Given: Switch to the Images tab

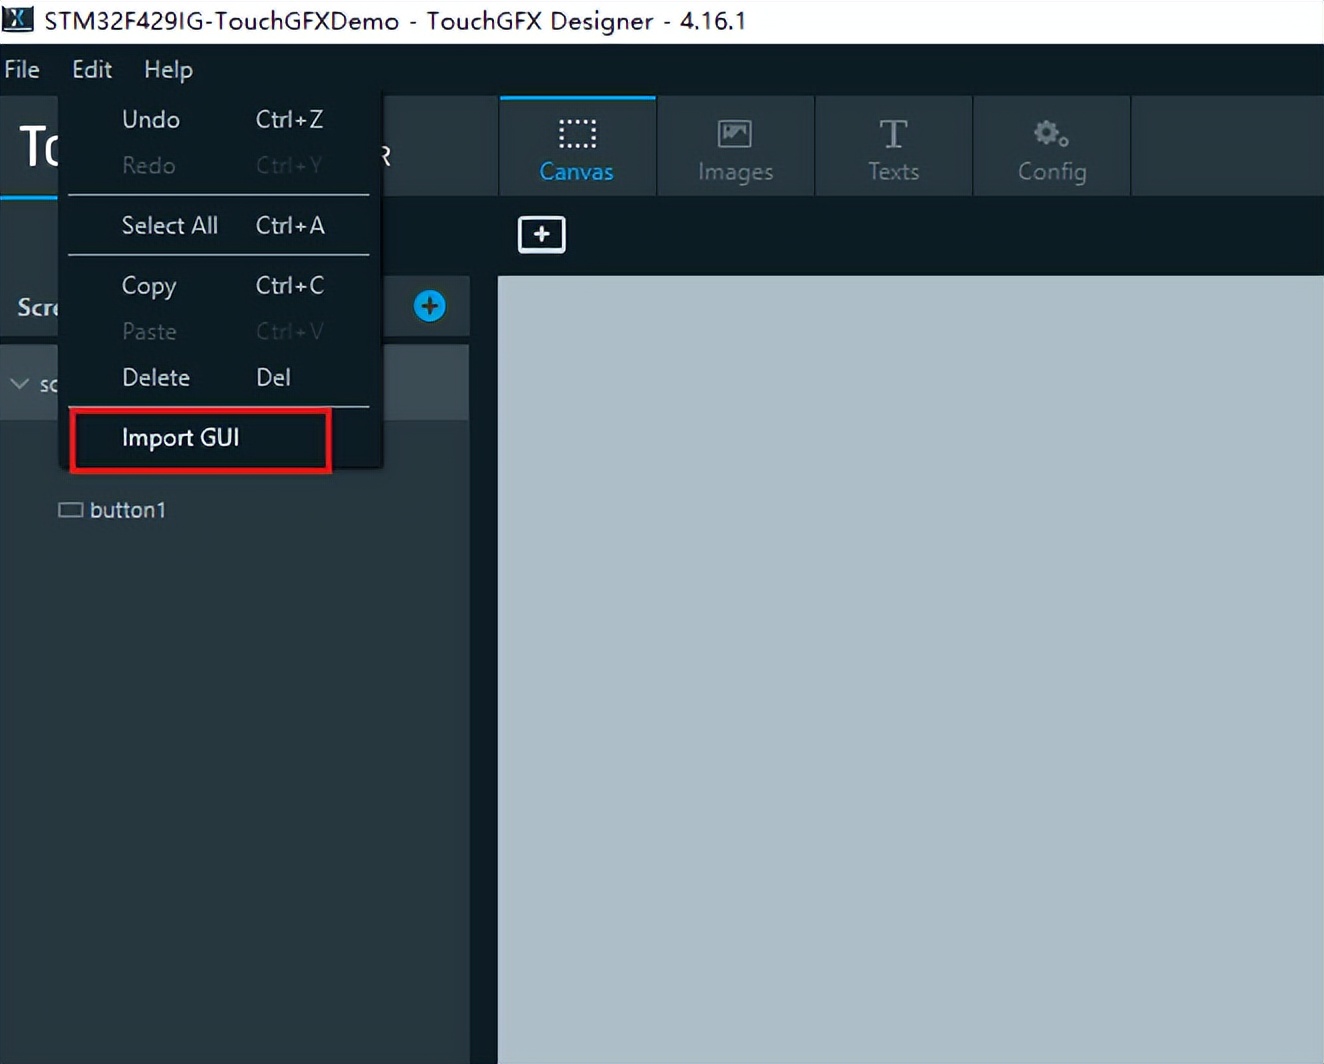Looking at the screenshot, I should pyautogui.click(x=736, y=147).
